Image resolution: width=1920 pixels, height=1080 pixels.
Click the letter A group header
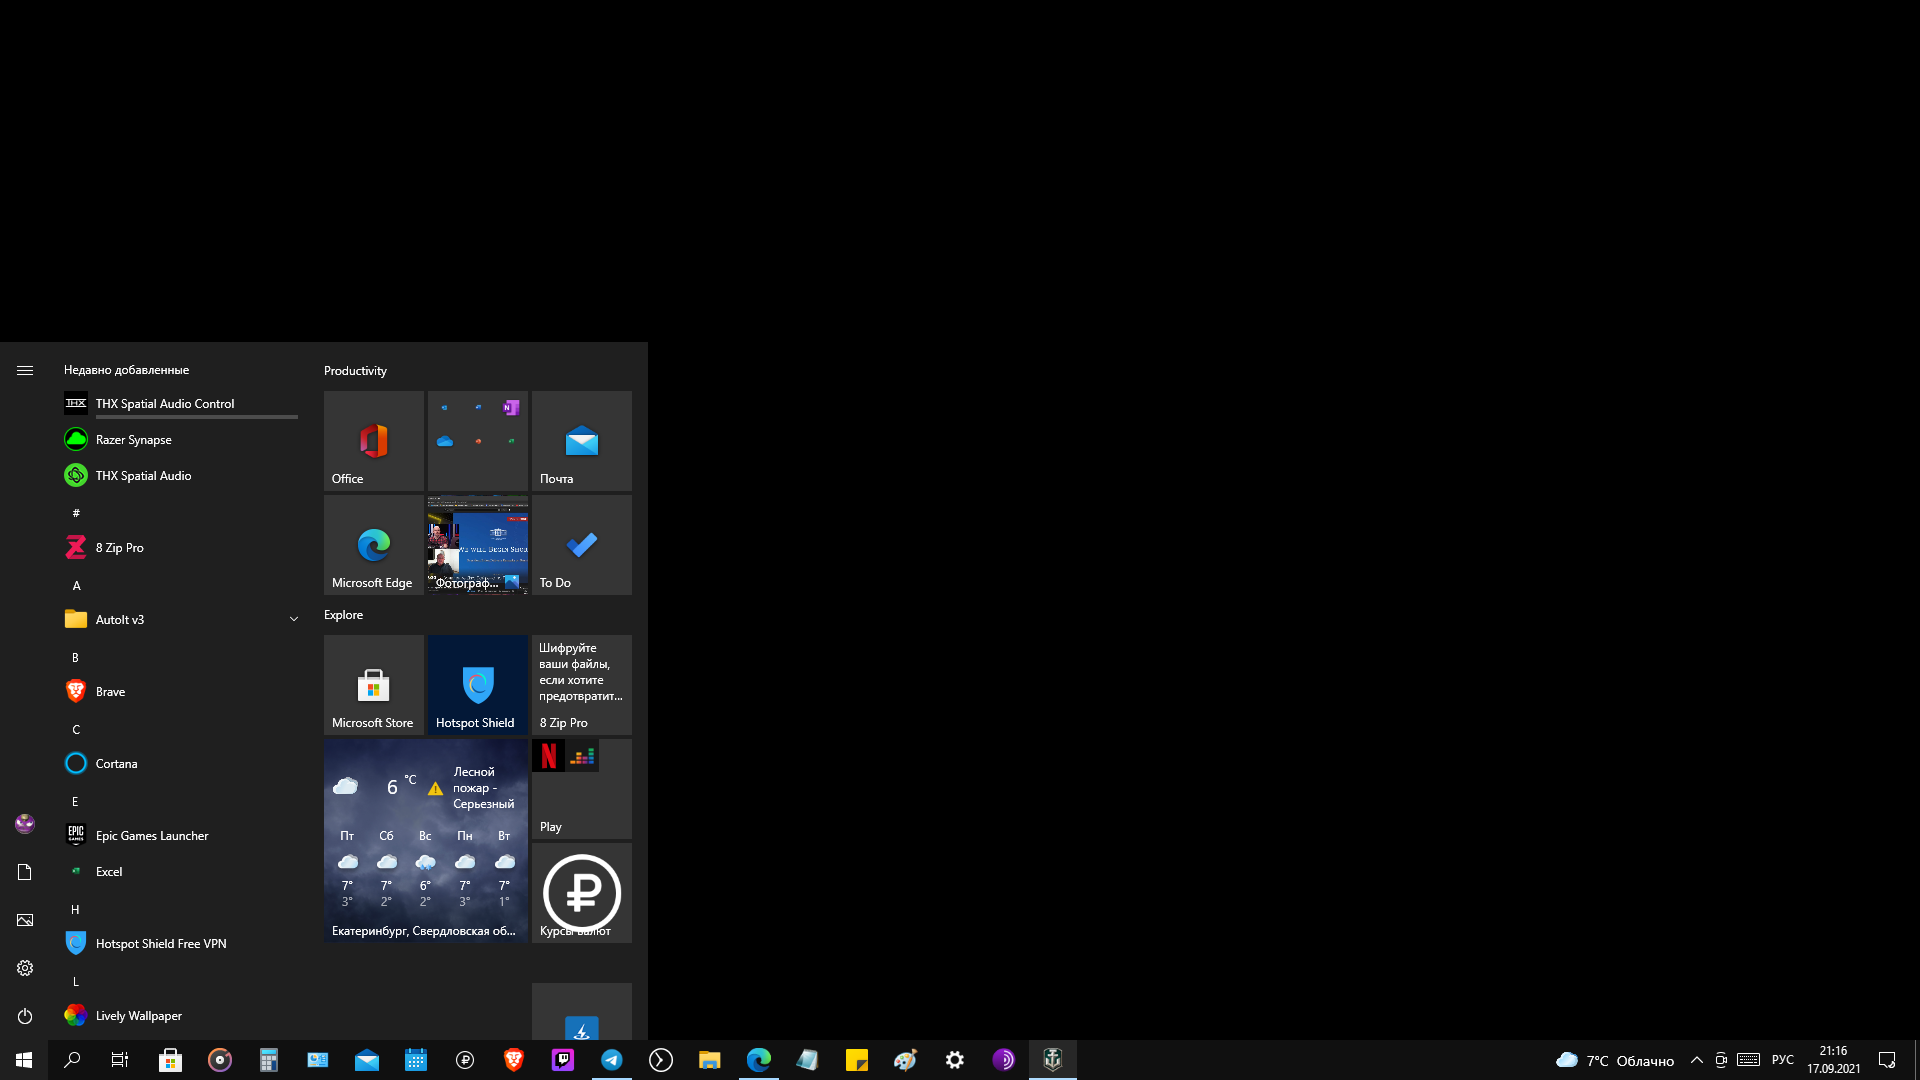[76, 585]
